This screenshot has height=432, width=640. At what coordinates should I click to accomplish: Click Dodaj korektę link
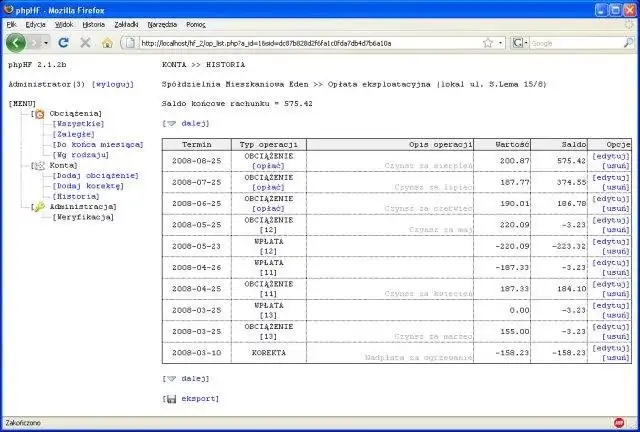click(x=88, y=186)
